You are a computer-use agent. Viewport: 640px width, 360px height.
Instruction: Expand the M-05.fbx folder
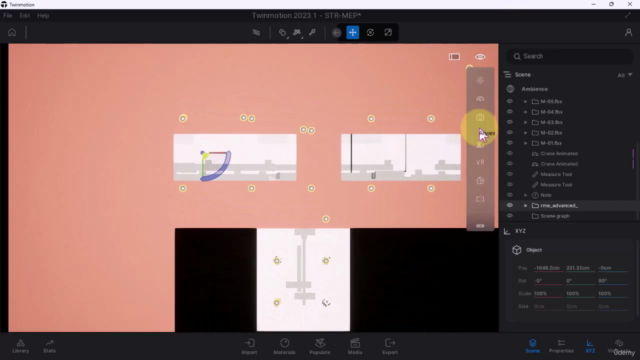coord(526,101)
